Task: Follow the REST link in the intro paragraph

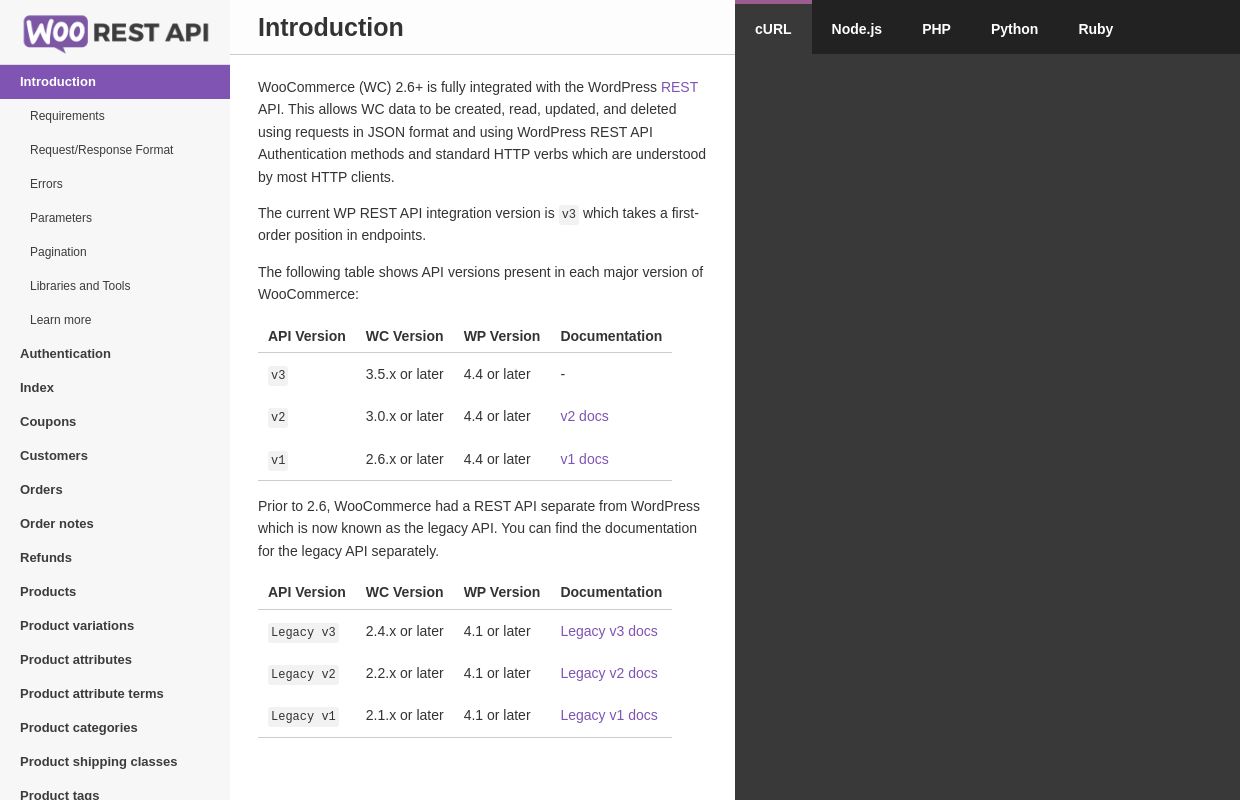Action: [679, 87]
